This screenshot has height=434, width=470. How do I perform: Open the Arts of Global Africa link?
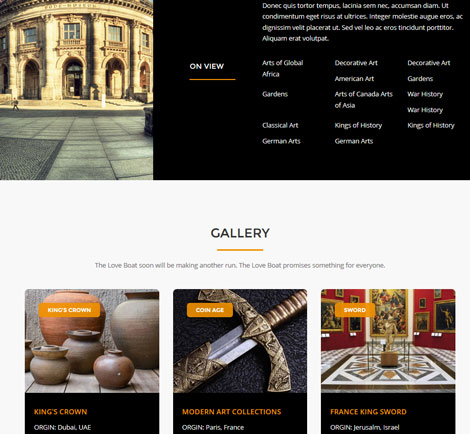283,68
